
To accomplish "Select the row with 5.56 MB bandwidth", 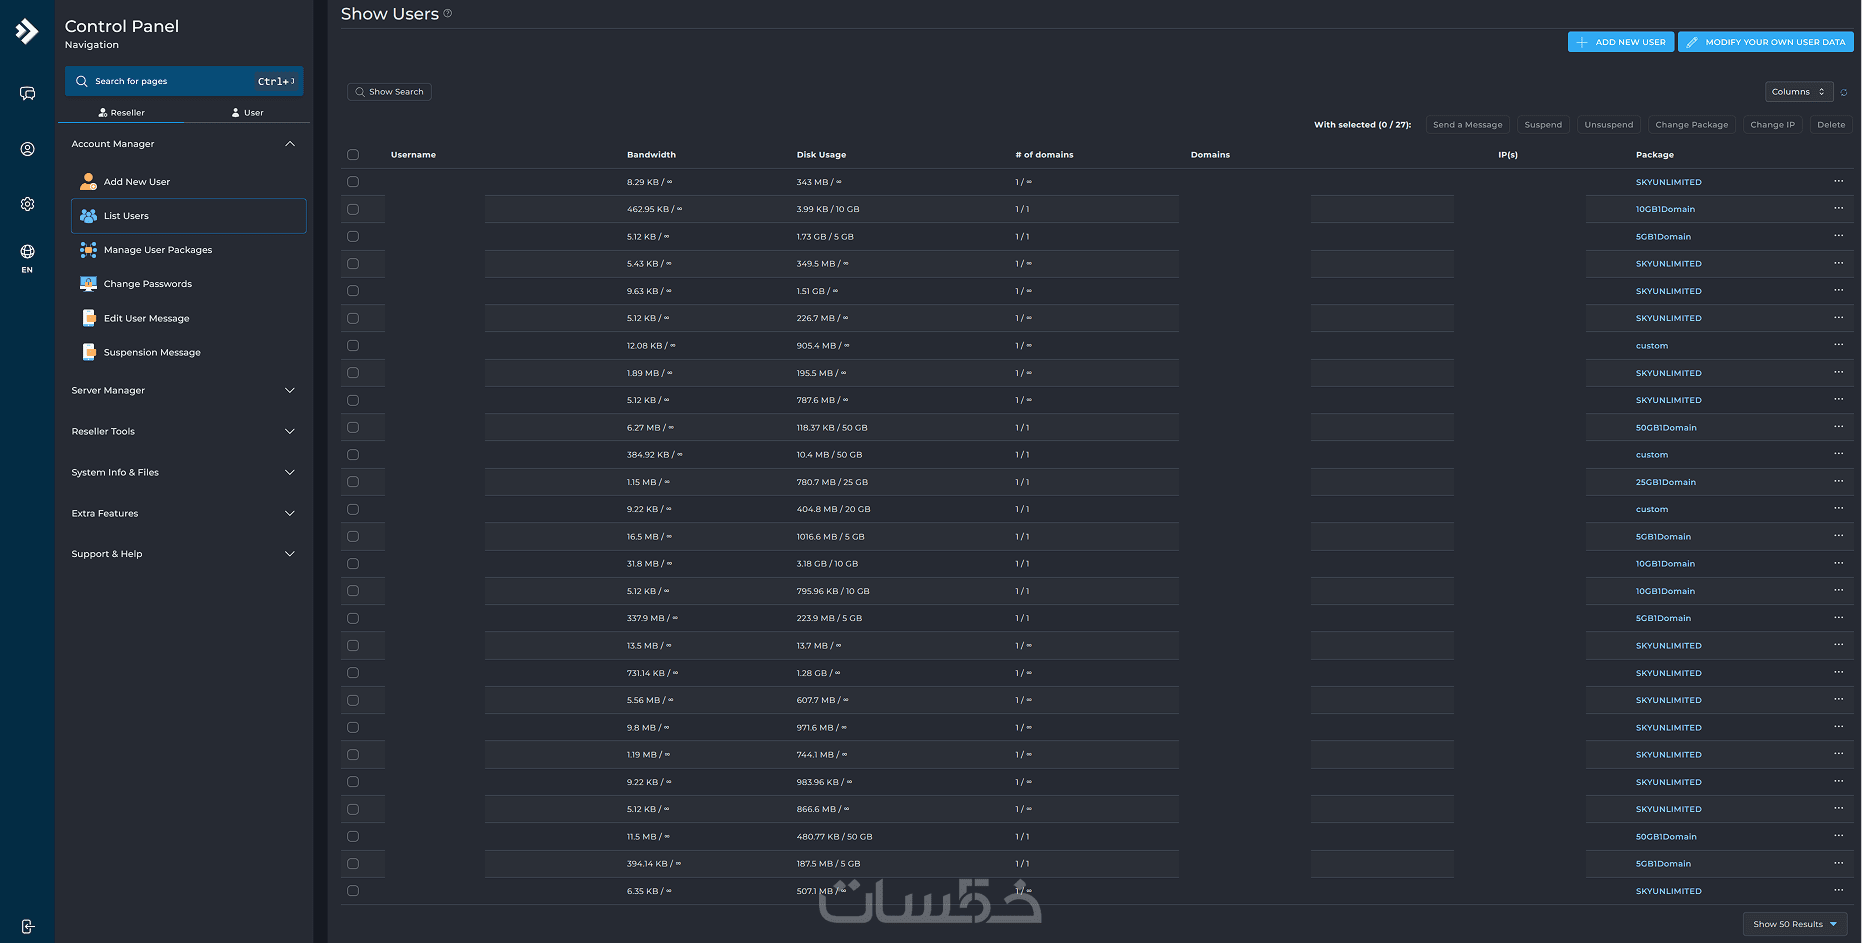I will pyautogui.click(x=353, y=700).
